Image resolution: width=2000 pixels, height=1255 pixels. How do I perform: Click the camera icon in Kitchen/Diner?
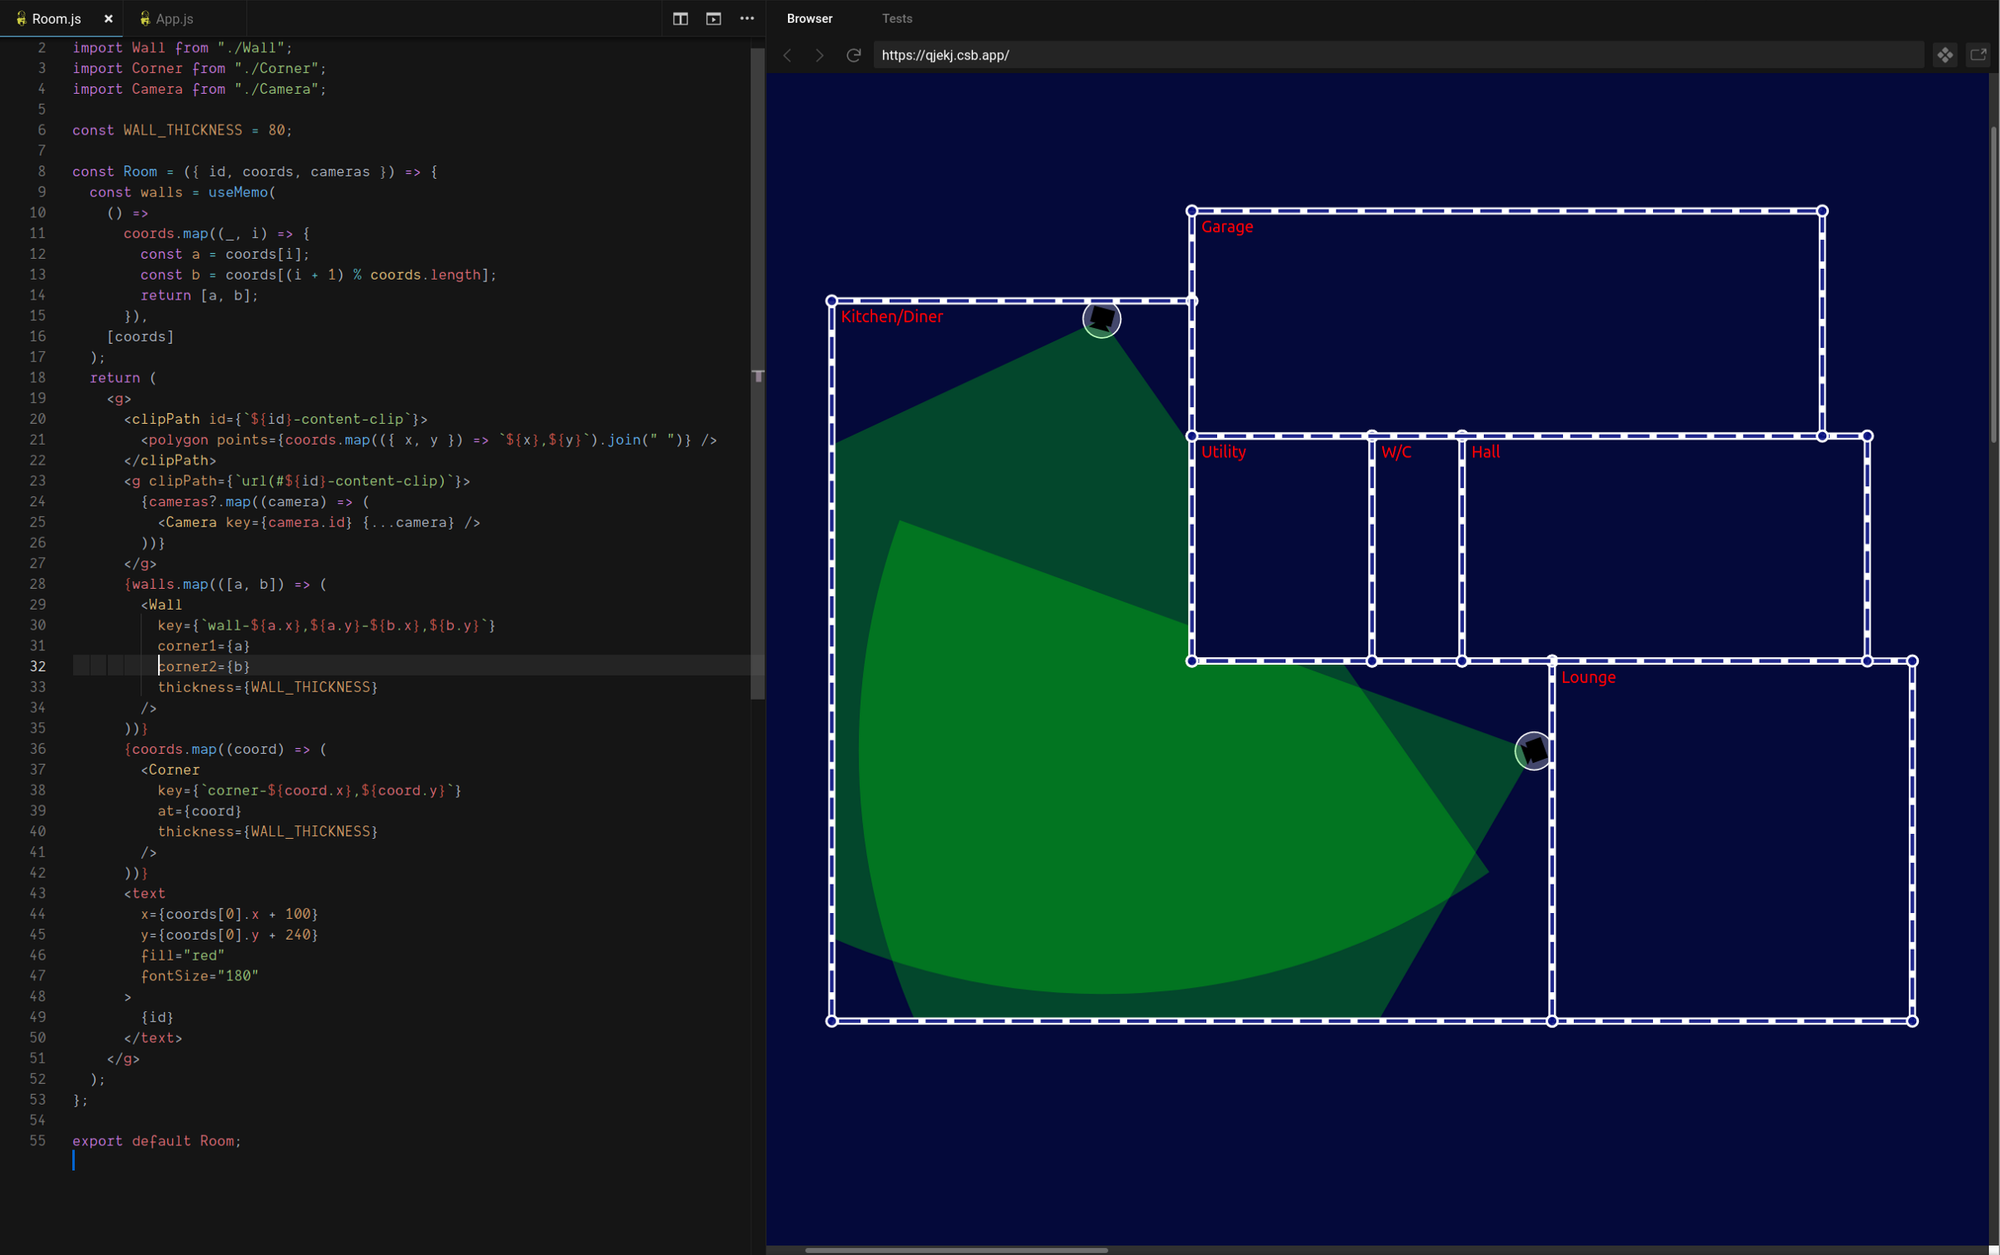(1101, 319)
